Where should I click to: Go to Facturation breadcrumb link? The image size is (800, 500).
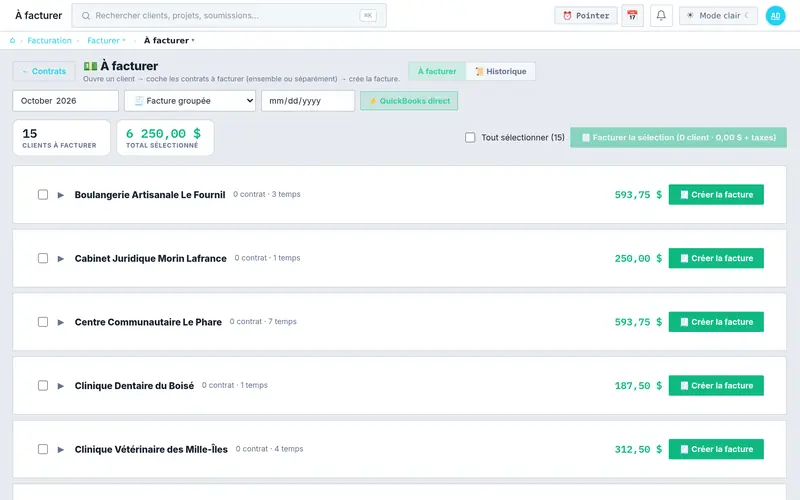(x=49, y=40)
